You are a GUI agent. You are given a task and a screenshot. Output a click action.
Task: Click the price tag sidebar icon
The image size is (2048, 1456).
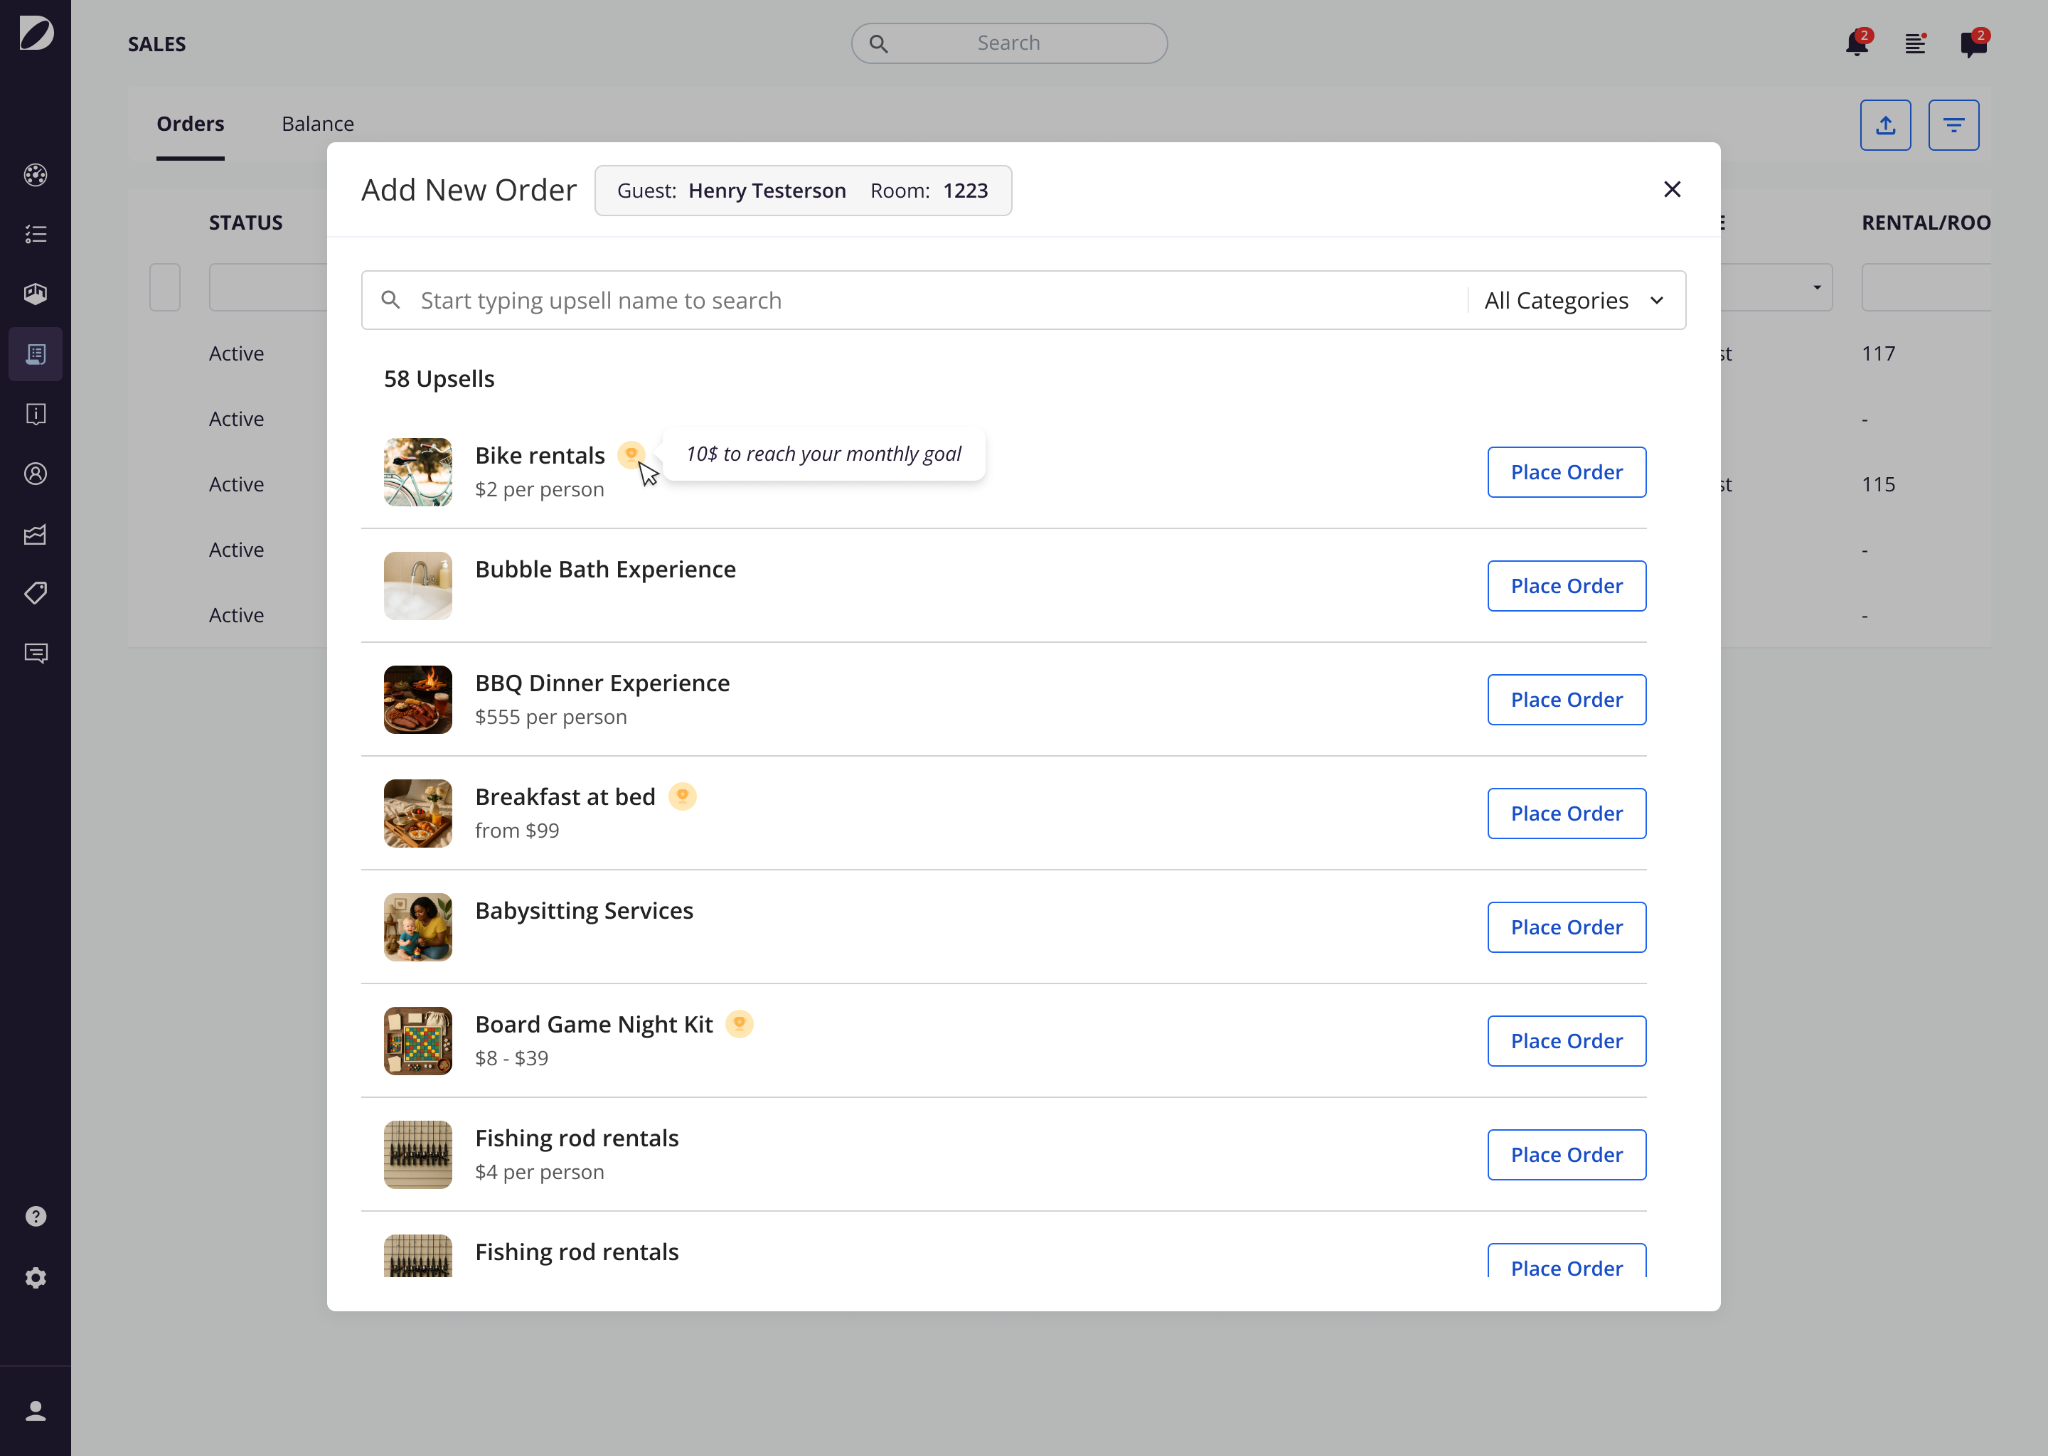(x=36, y=593)
